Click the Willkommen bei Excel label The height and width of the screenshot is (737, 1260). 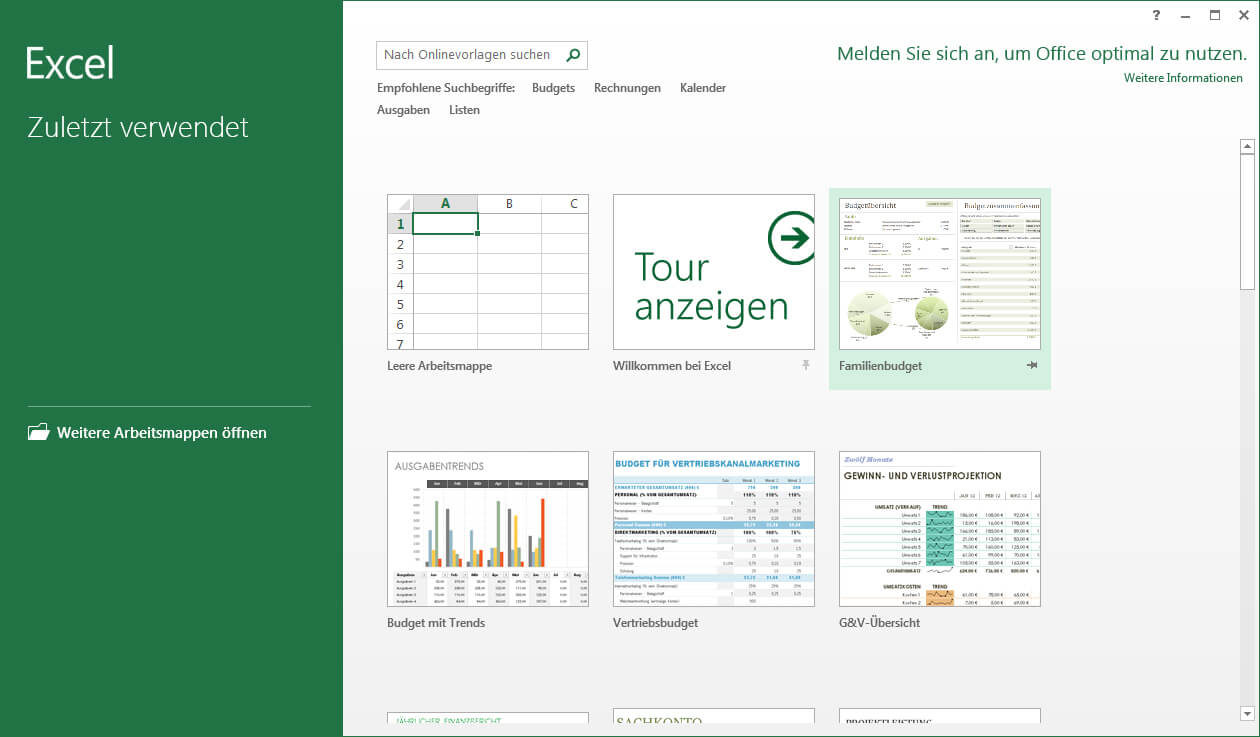672,366
